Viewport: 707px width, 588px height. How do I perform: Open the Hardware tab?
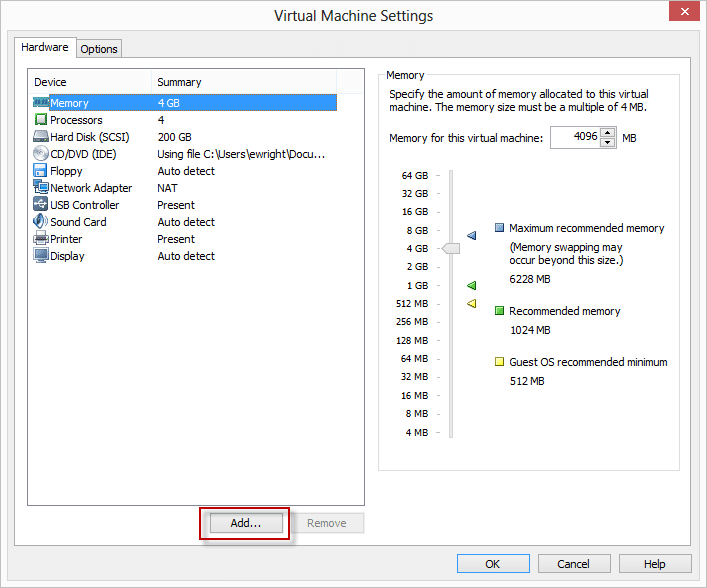click(46, 47)
